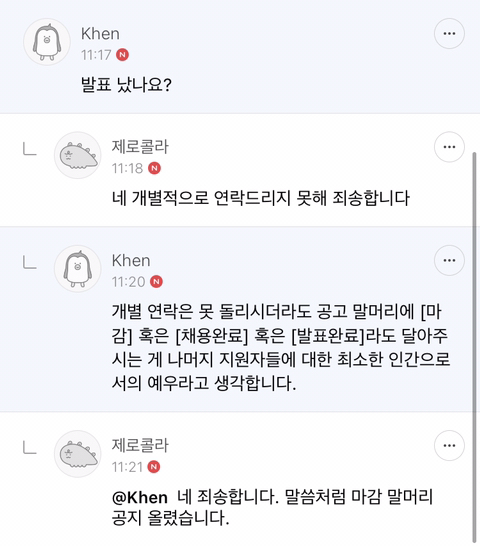The image size is (480, 546).
Task: Open more options on 11:21 제로콜라 reply
Action: [449, 445]
